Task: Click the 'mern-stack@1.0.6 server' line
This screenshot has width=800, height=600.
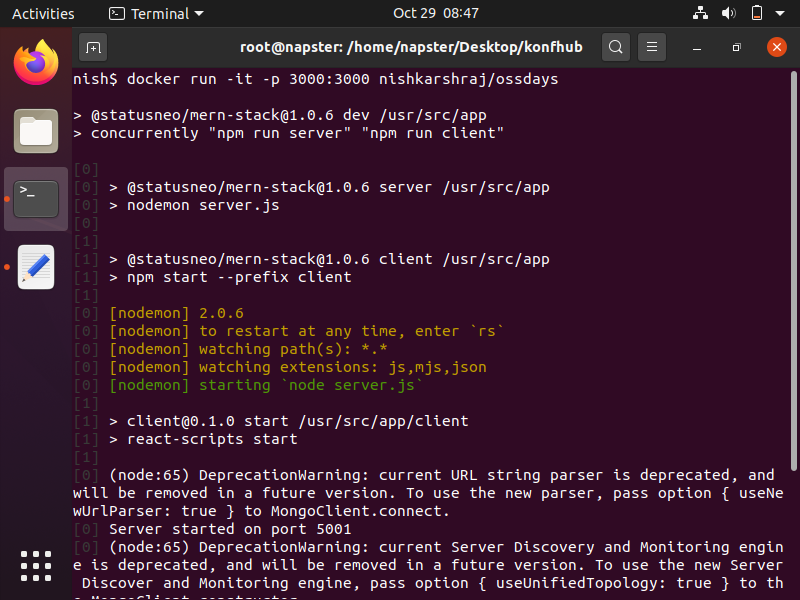Action: (x=330, y=187)
